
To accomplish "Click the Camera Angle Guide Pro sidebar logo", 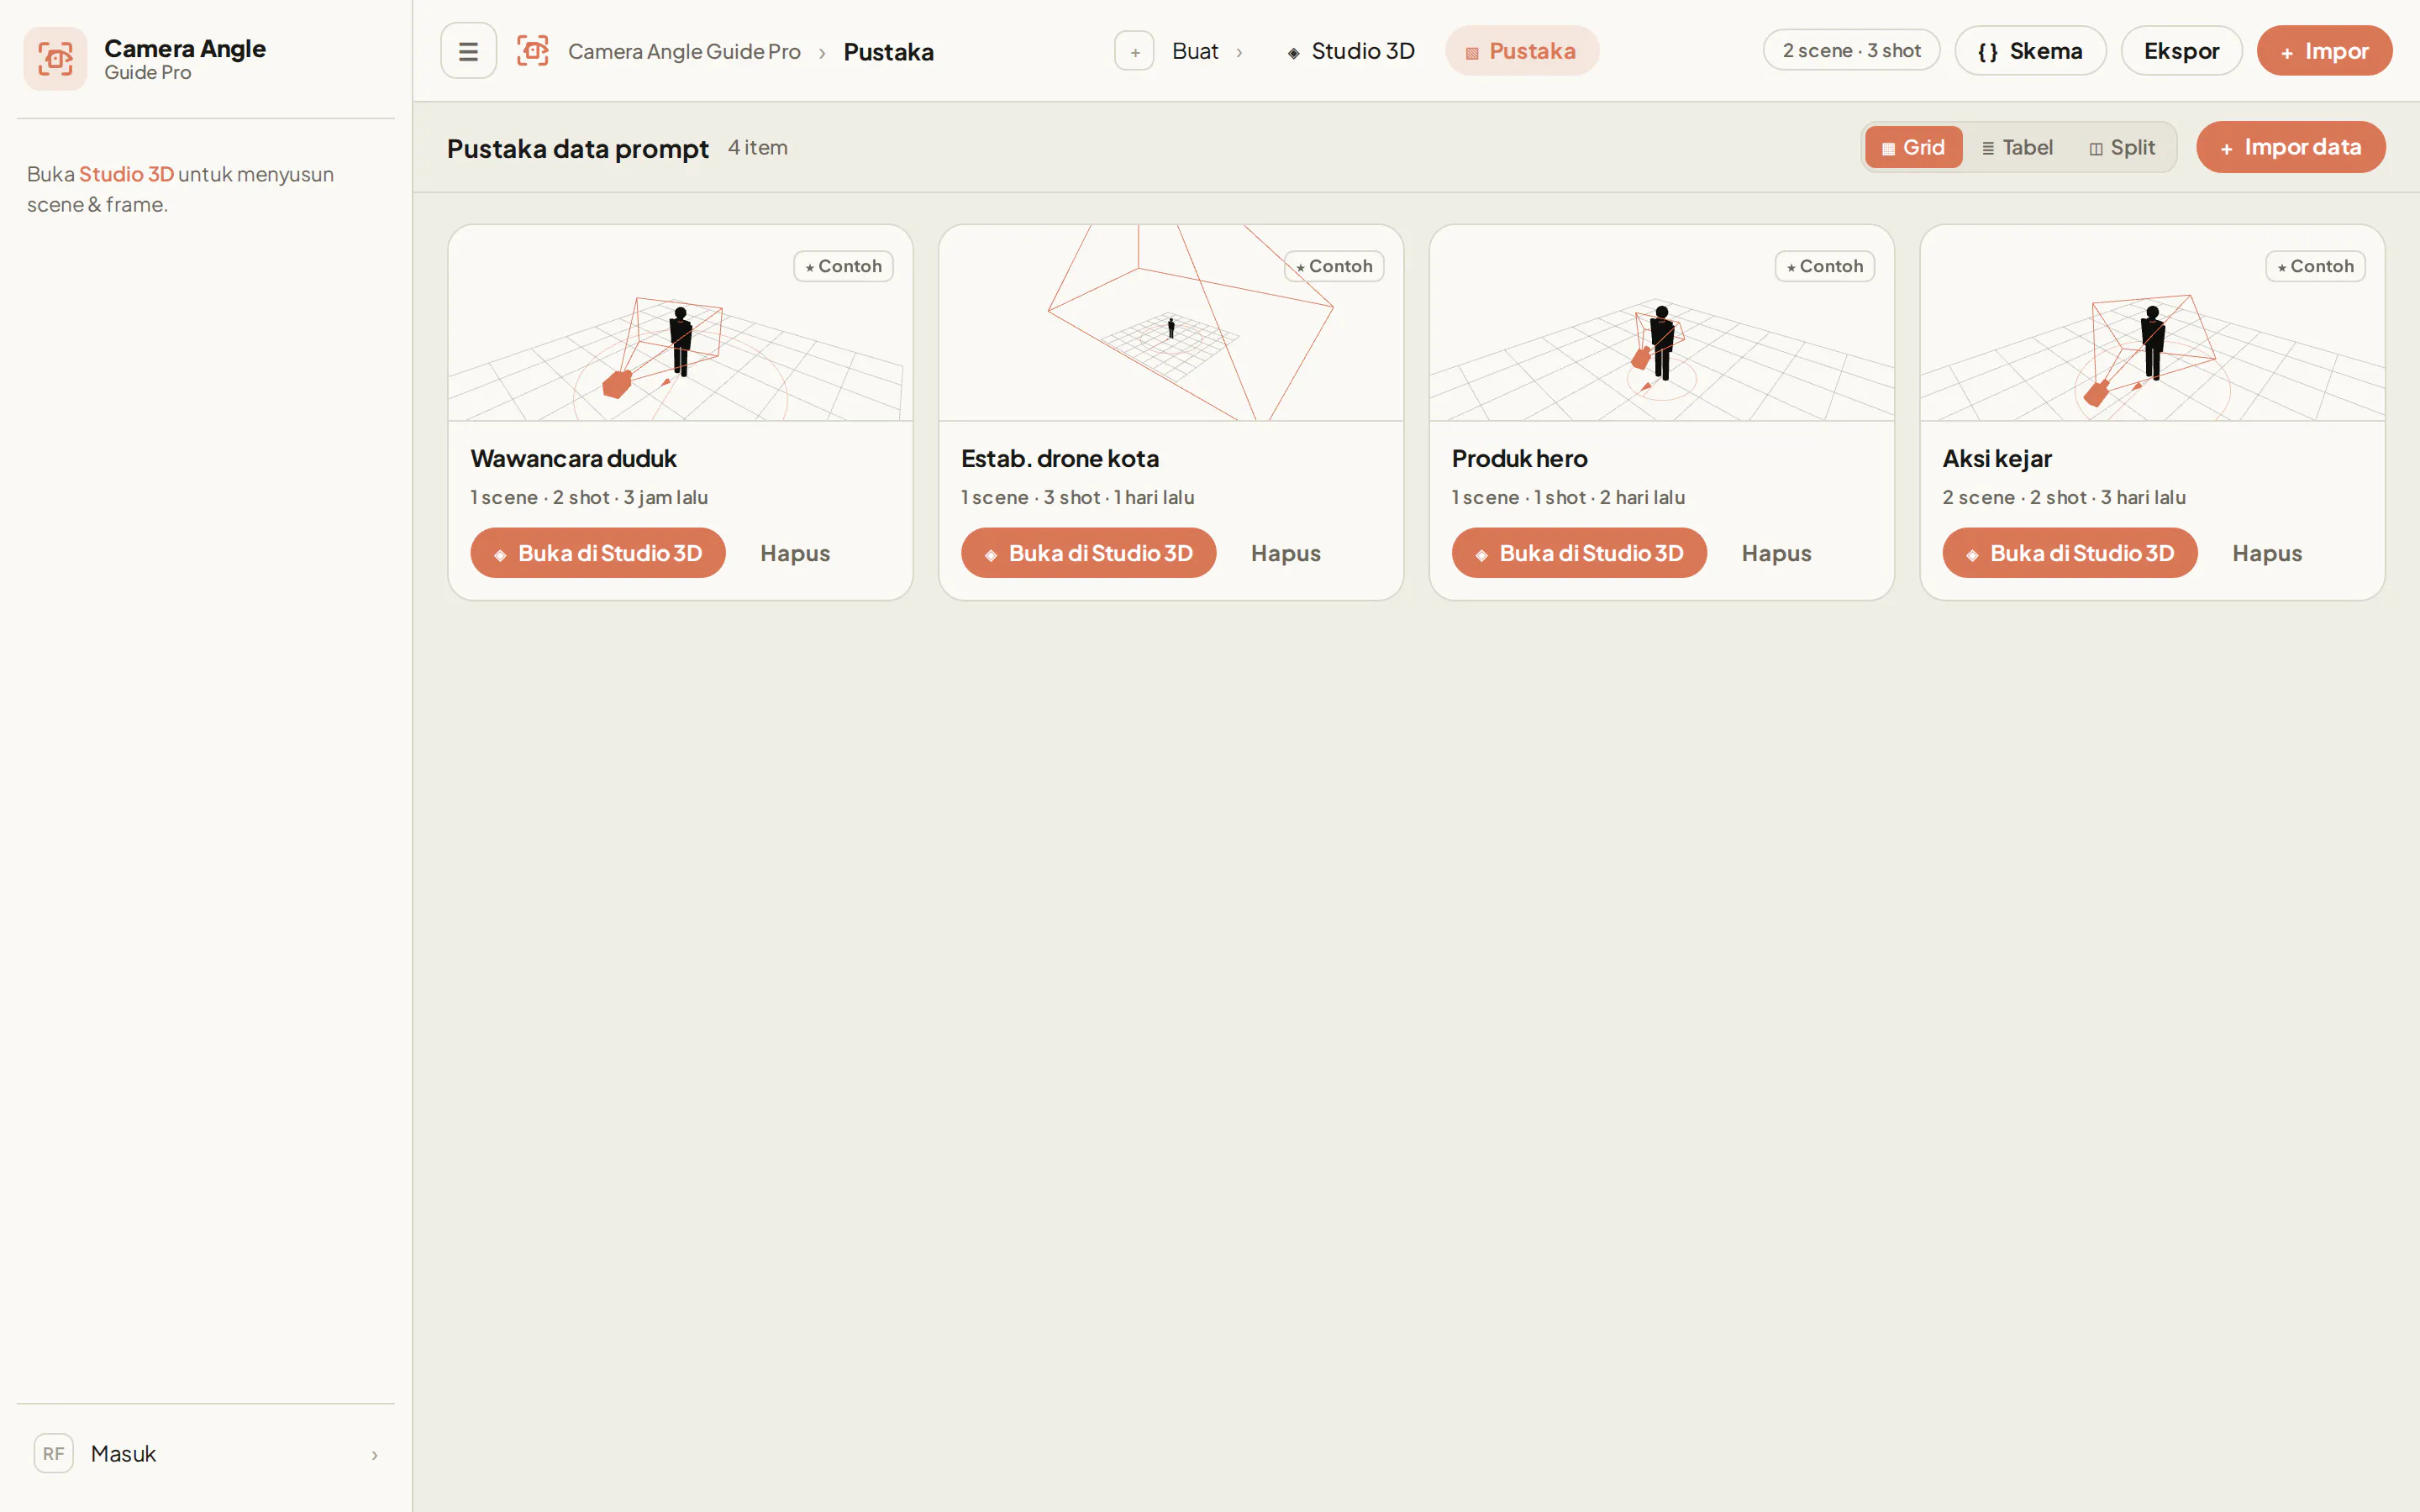I will pos(55,59).
